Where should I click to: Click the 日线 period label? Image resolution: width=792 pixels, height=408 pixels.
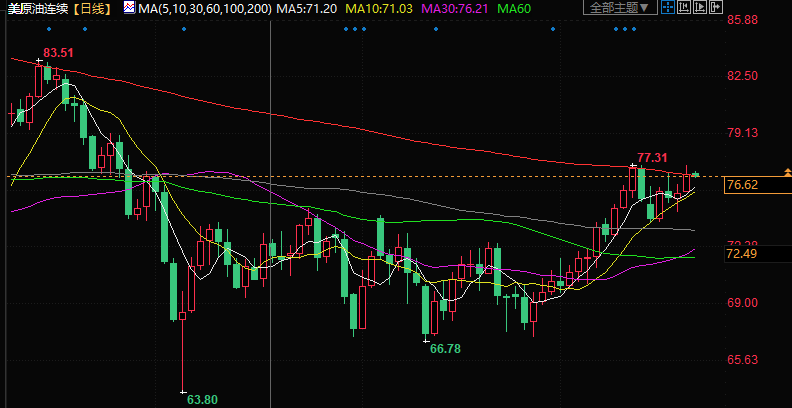[x=96, y=9]
